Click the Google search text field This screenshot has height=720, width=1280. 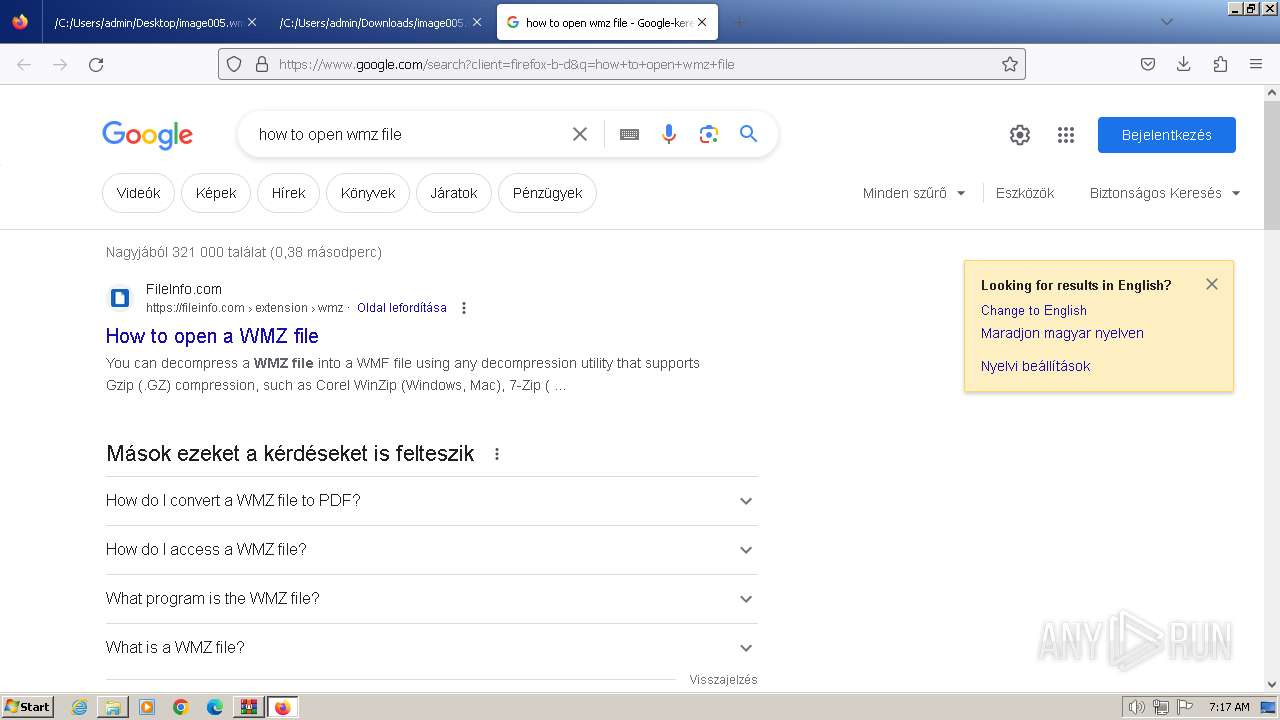tap(410, 134)
